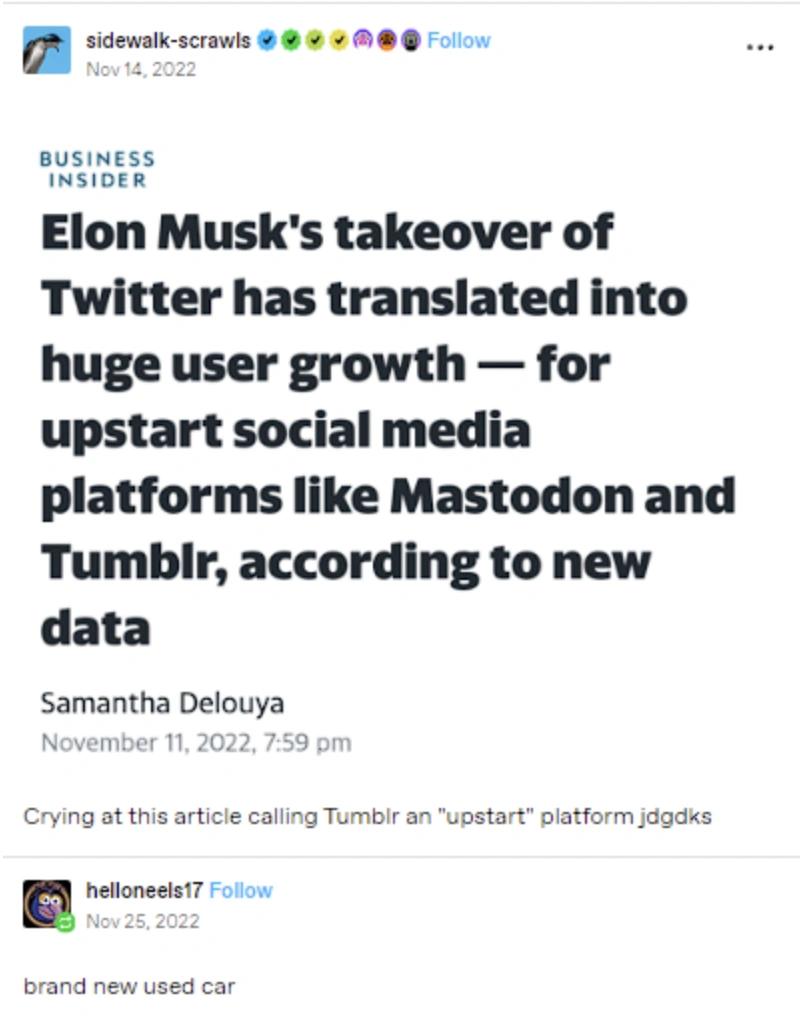Click the purple badge beside sidewalk-scrawls

pos(363,41)
